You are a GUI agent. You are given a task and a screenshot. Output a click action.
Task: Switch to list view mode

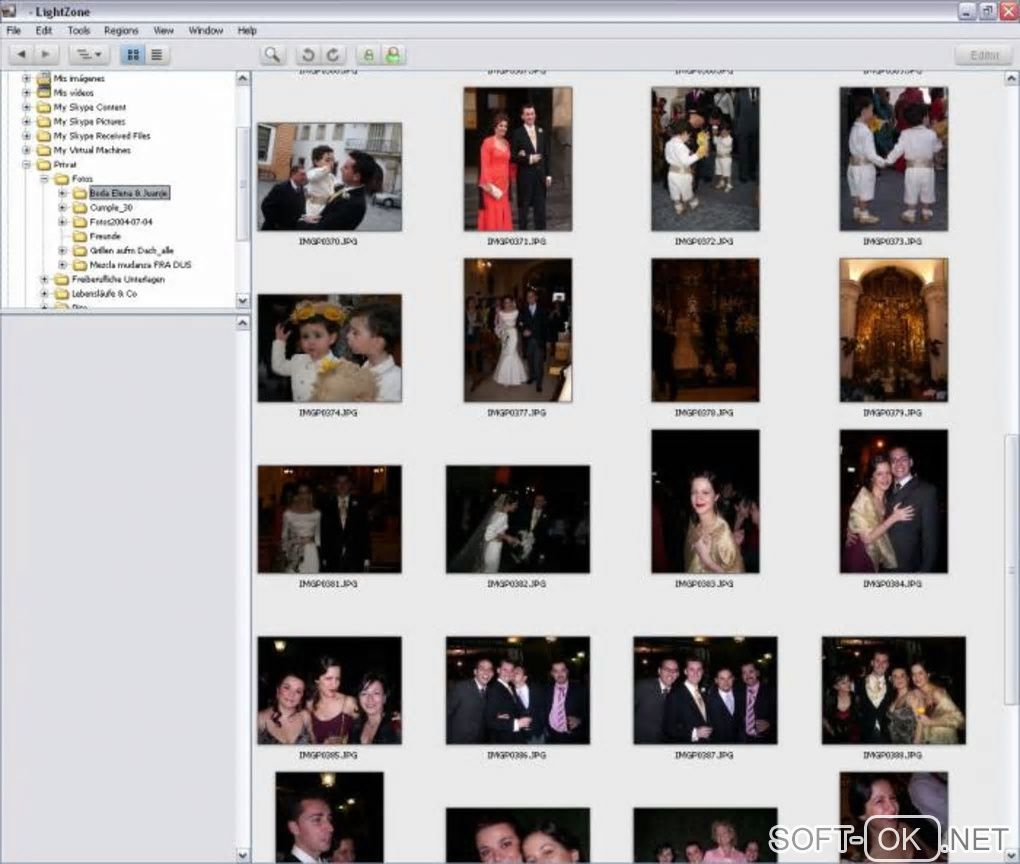coord(157,55)
